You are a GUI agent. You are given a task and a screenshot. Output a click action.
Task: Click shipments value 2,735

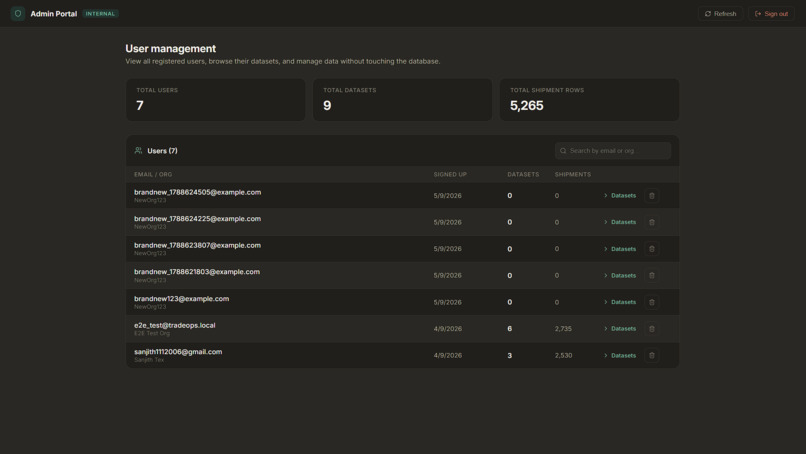(563, 329)
